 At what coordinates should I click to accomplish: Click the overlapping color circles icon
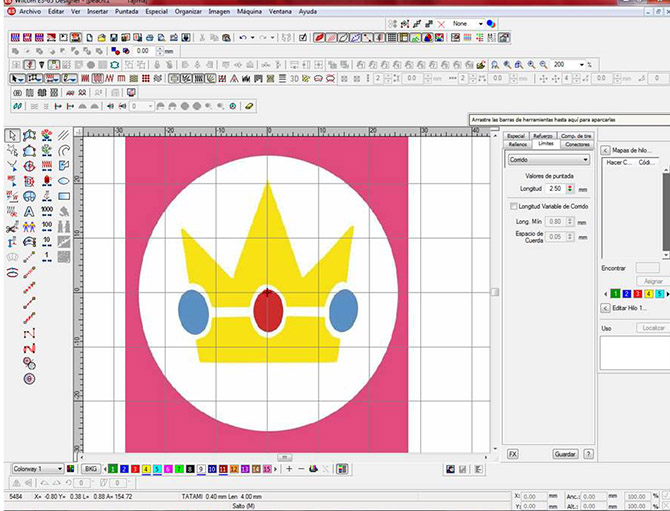(491, 24)
